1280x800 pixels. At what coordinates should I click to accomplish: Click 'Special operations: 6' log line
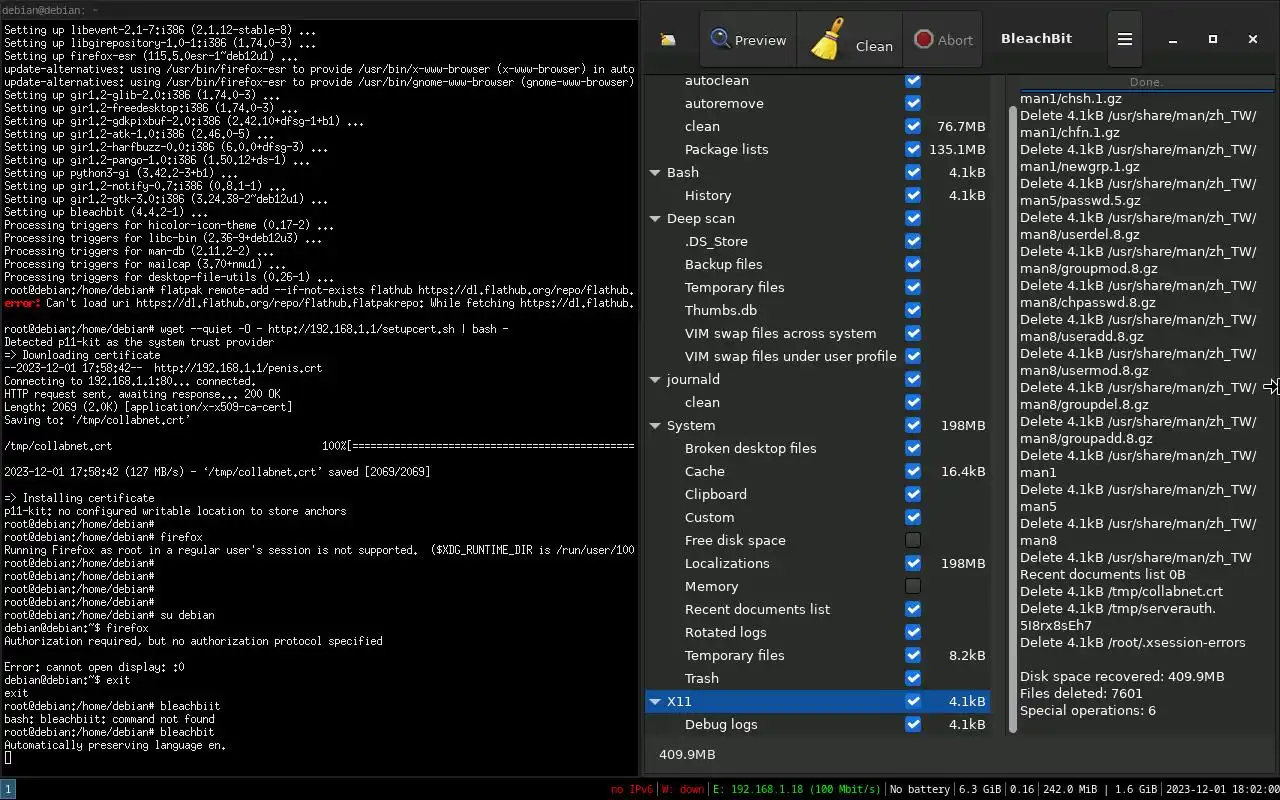[x=1088, y=710]
